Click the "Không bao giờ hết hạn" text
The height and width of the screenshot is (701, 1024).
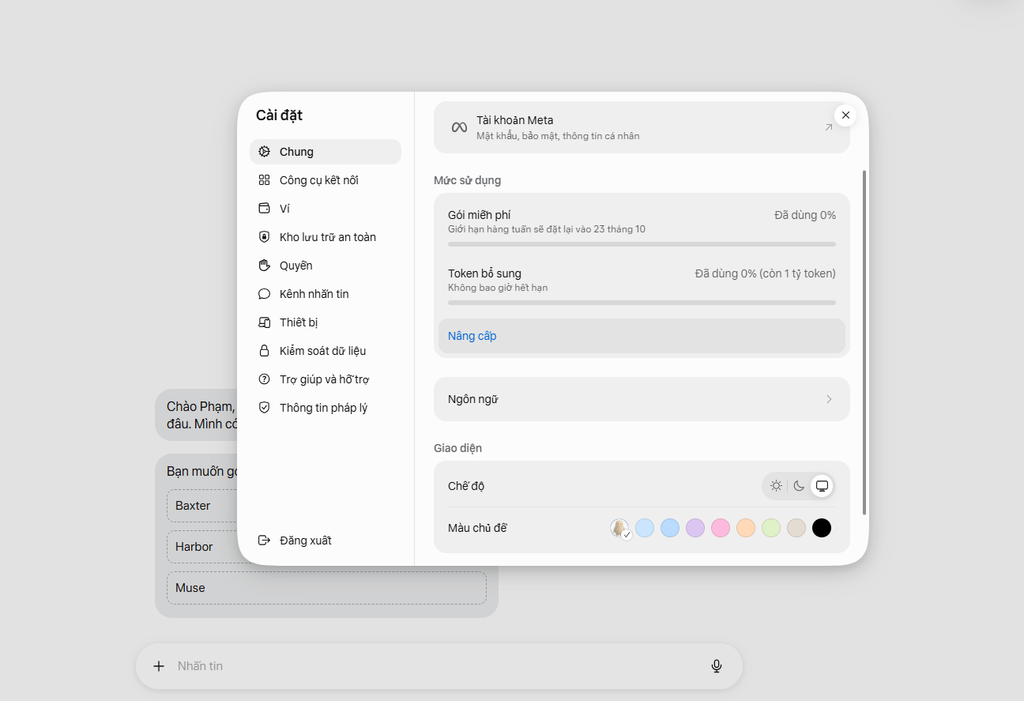498,287
